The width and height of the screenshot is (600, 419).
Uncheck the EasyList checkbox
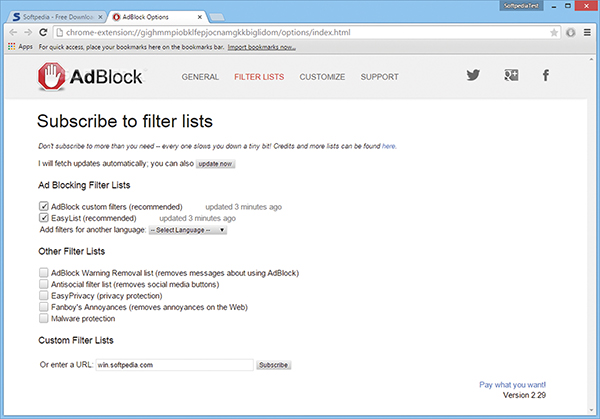43,218
